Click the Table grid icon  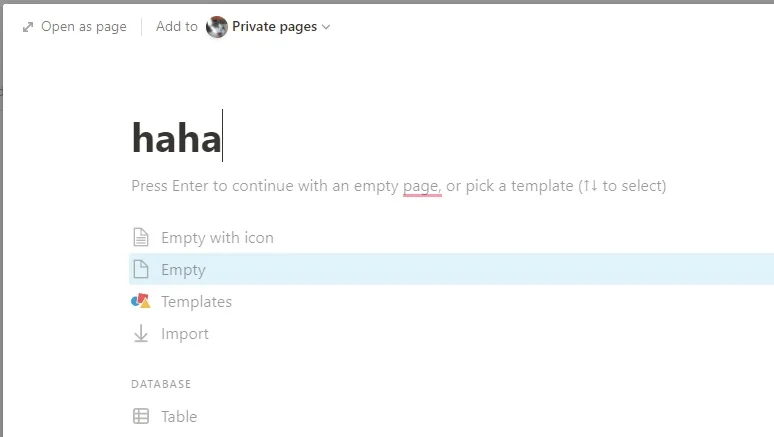141,416
